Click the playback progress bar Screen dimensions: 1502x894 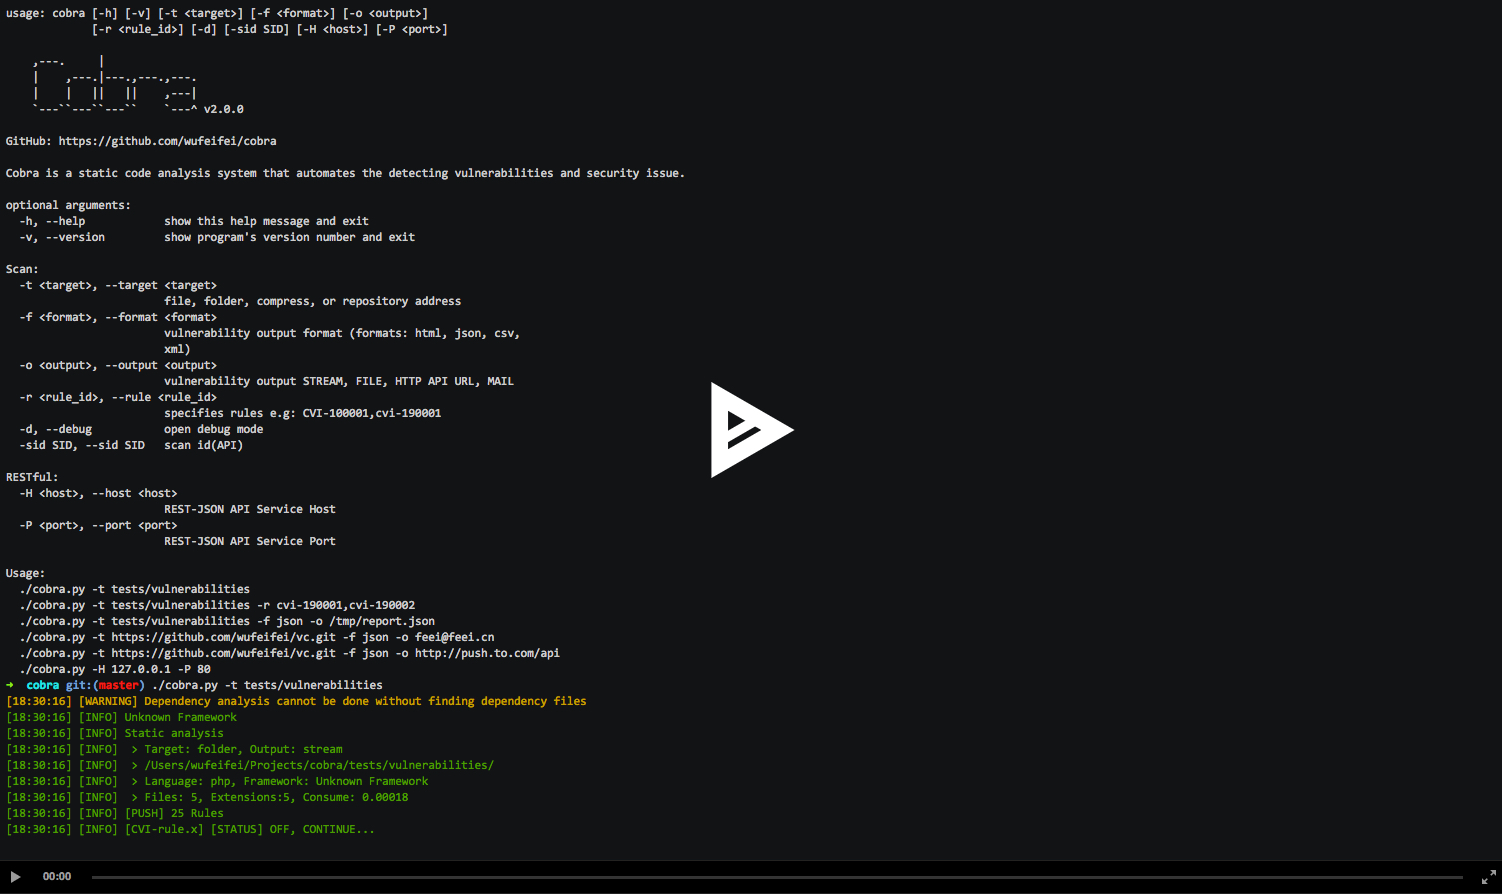pyautogui.click(x=776, y=877)
